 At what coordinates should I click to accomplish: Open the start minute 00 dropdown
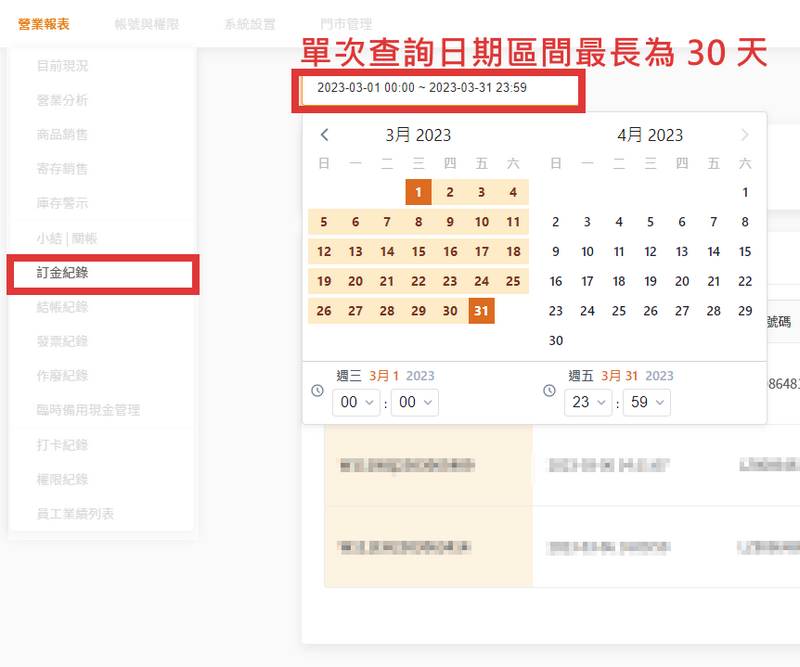tap(414, 402)
